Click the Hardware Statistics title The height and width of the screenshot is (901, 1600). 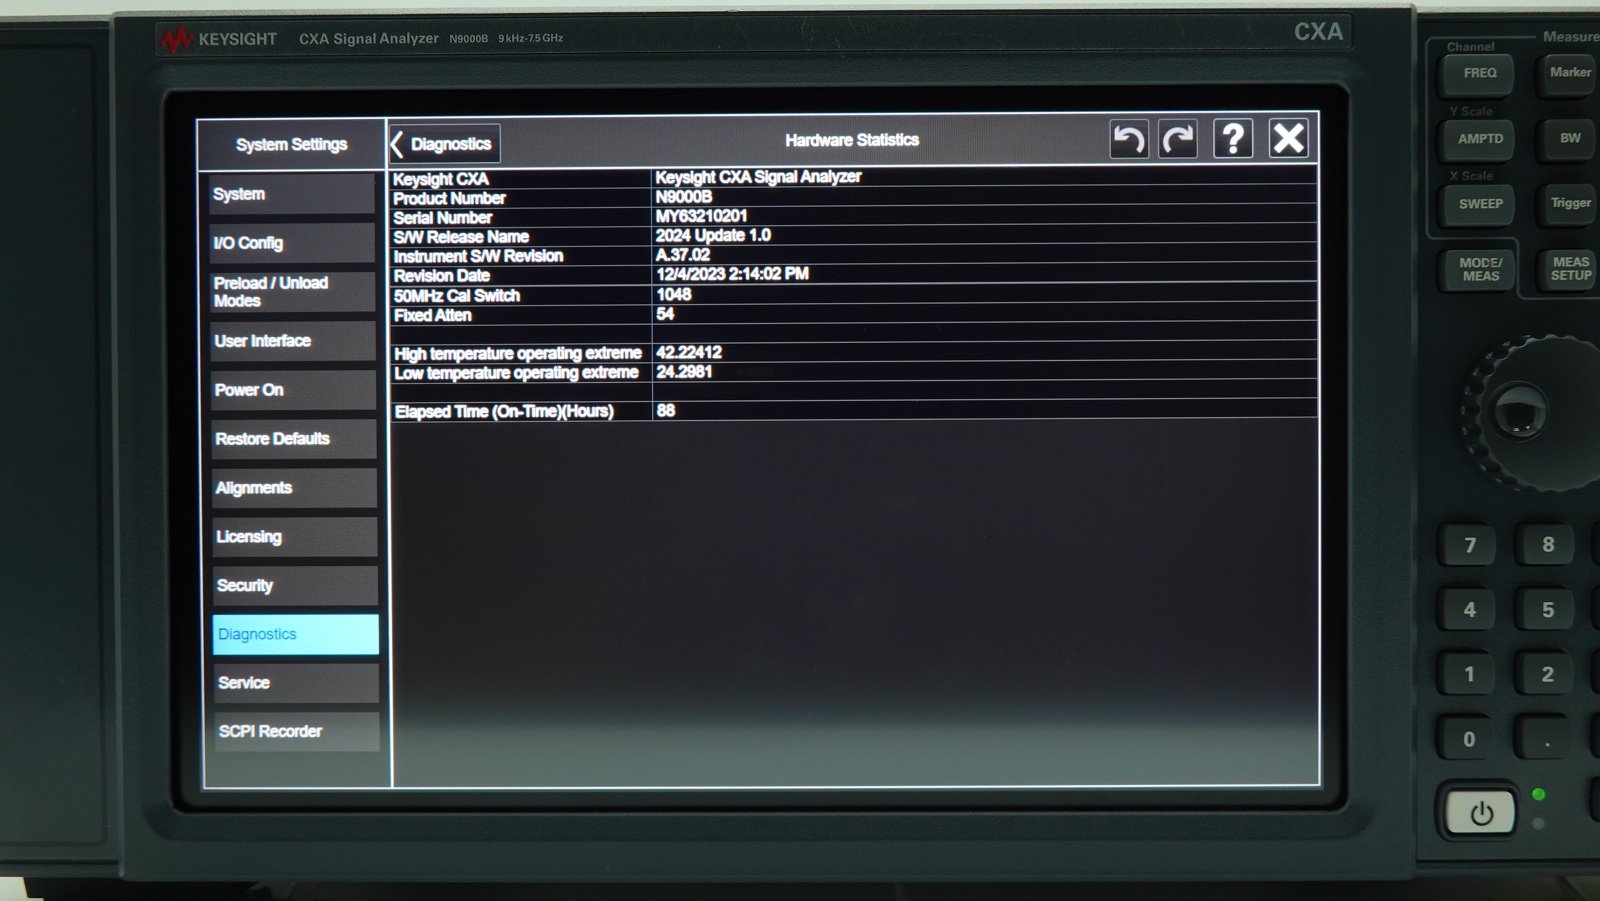(x=852, y=140)
